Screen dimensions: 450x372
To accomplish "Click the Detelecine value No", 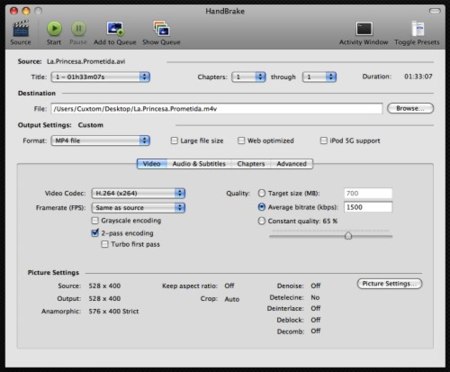I will 315,297.
